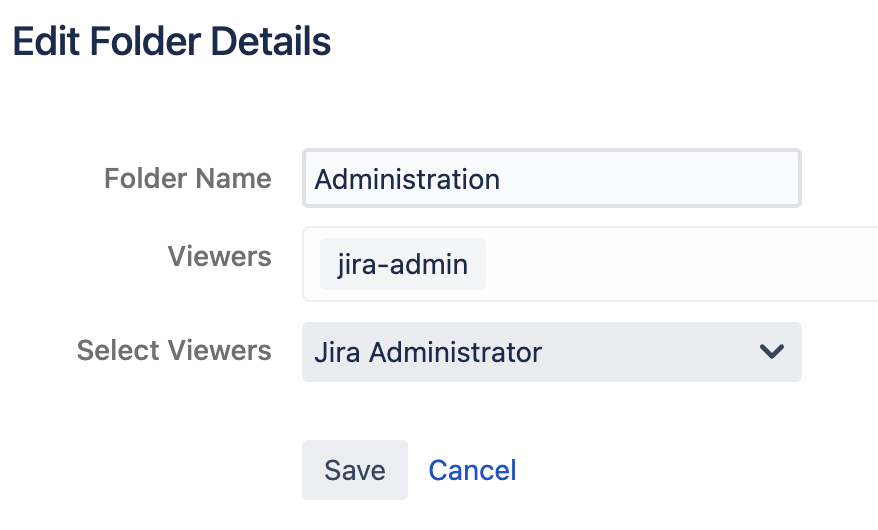Click the chevron arrow in Select Viewers
Viewport: 878px width, 530px height.
(770, 352)
